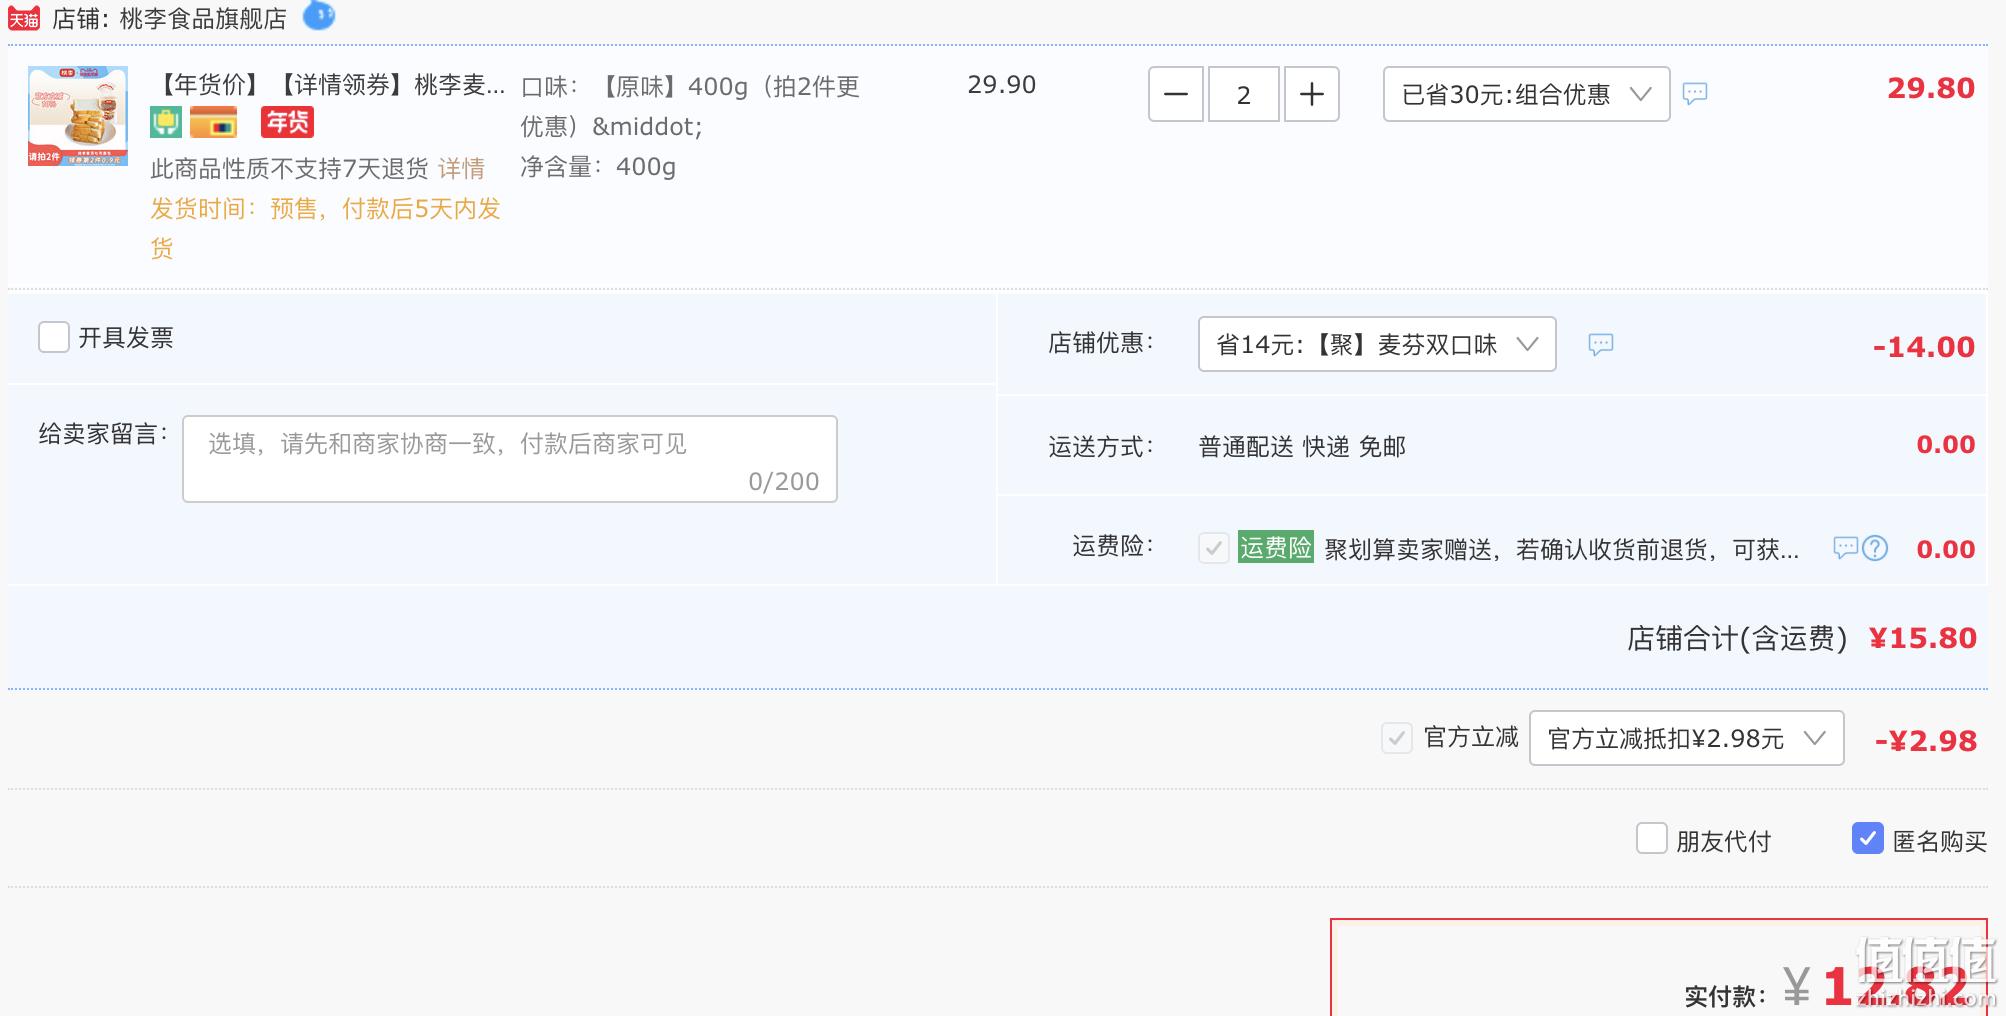
Task: Open the 详情 link about 7-day returns
Action: pos(461,168)
